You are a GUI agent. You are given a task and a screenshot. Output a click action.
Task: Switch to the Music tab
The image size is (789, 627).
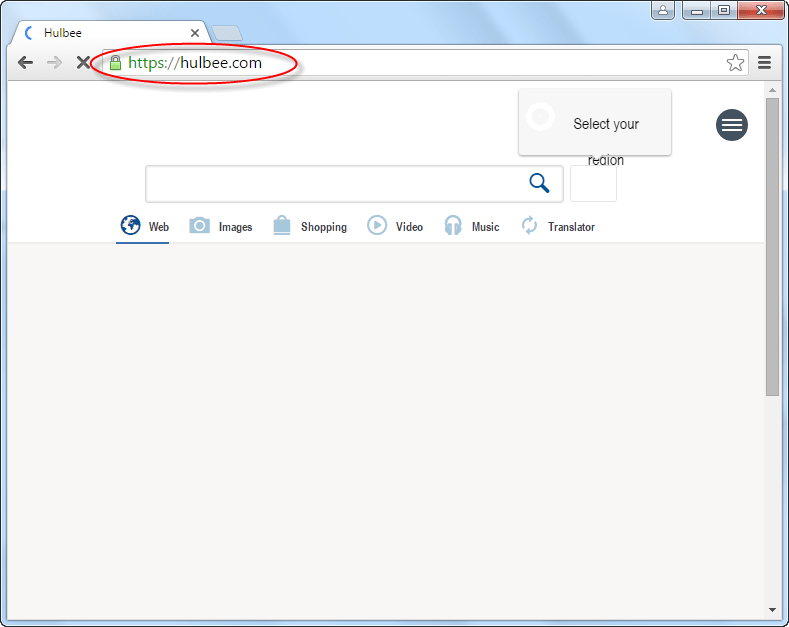[471, 227]
